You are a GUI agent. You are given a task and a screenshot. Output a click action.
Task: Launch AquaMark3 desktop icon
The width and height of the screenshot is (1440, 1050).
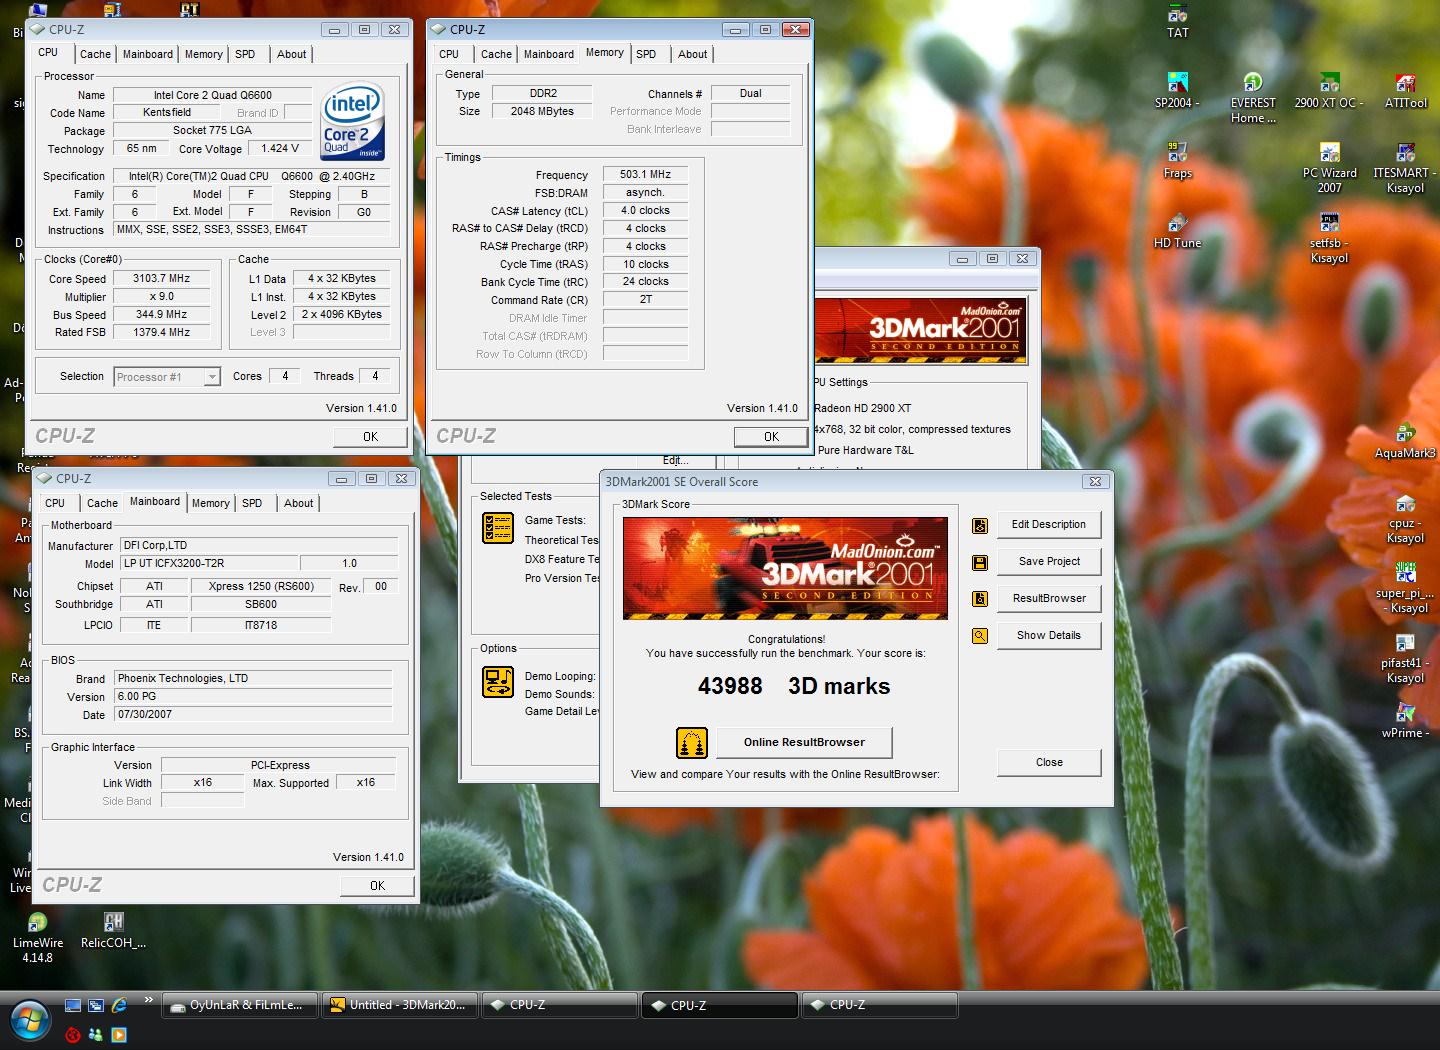[x=1405, y=441]
